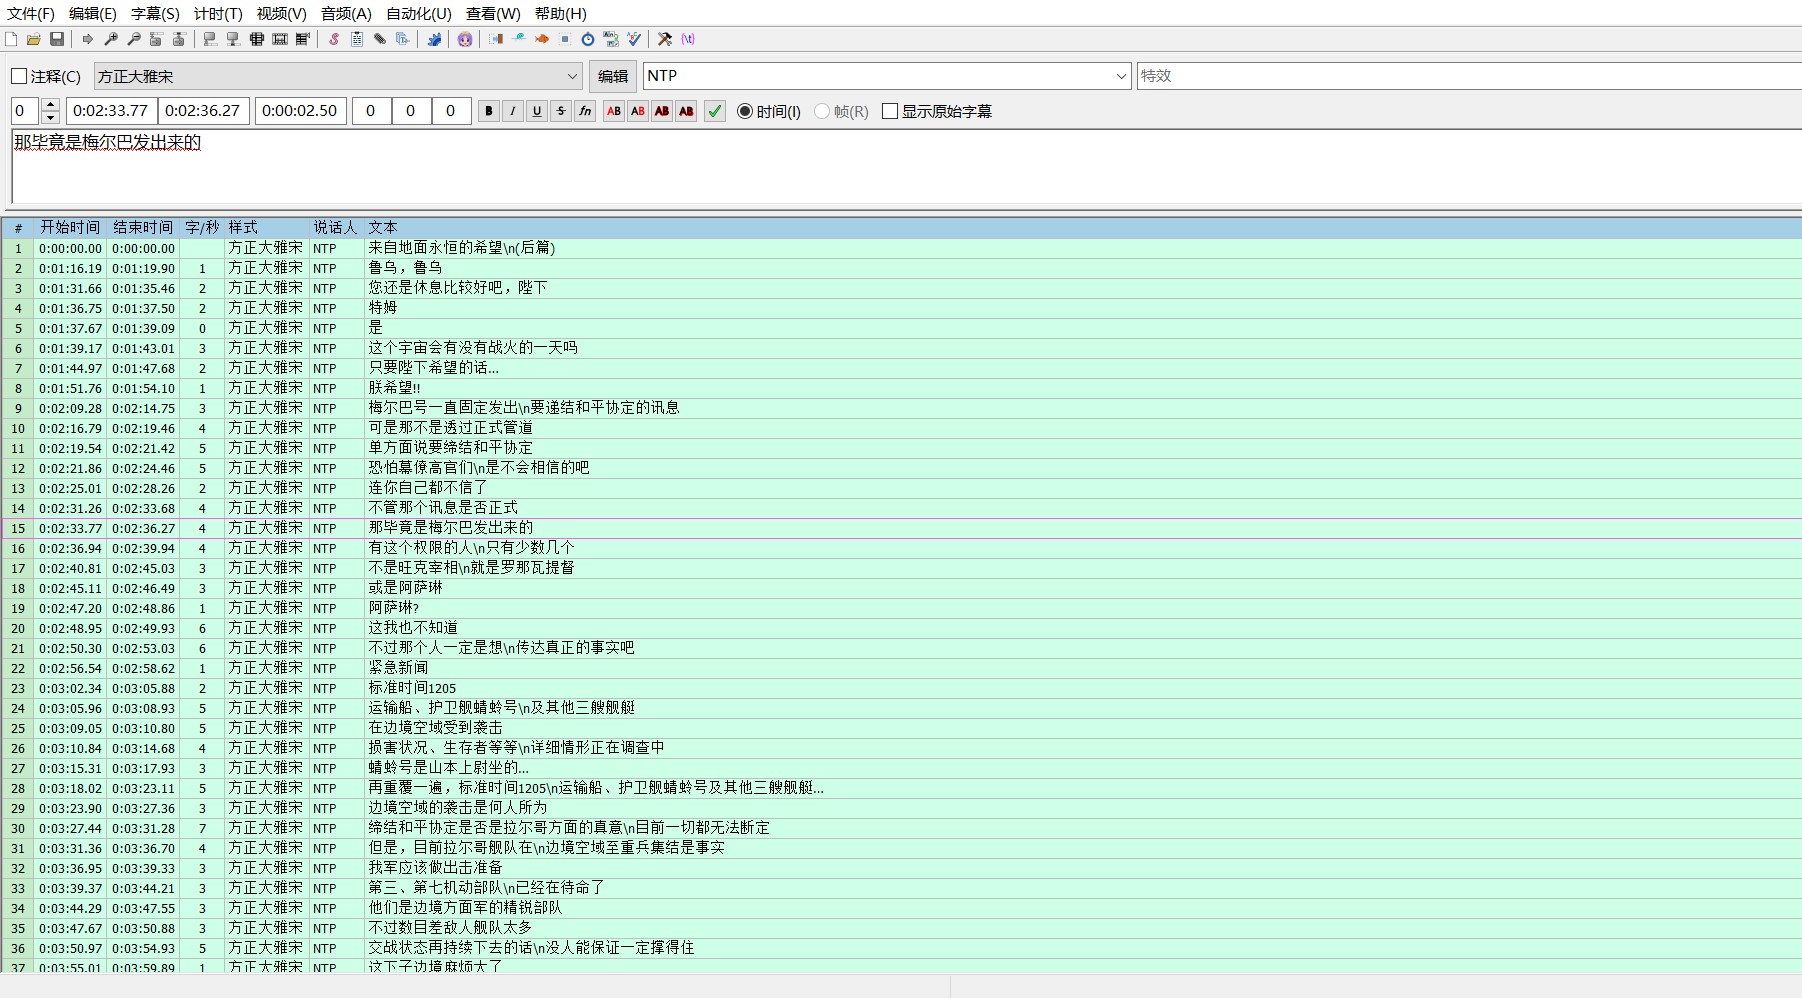Increase the layer number with up arrow
This screenshot has height=998, width=1802.
(51, 104)
